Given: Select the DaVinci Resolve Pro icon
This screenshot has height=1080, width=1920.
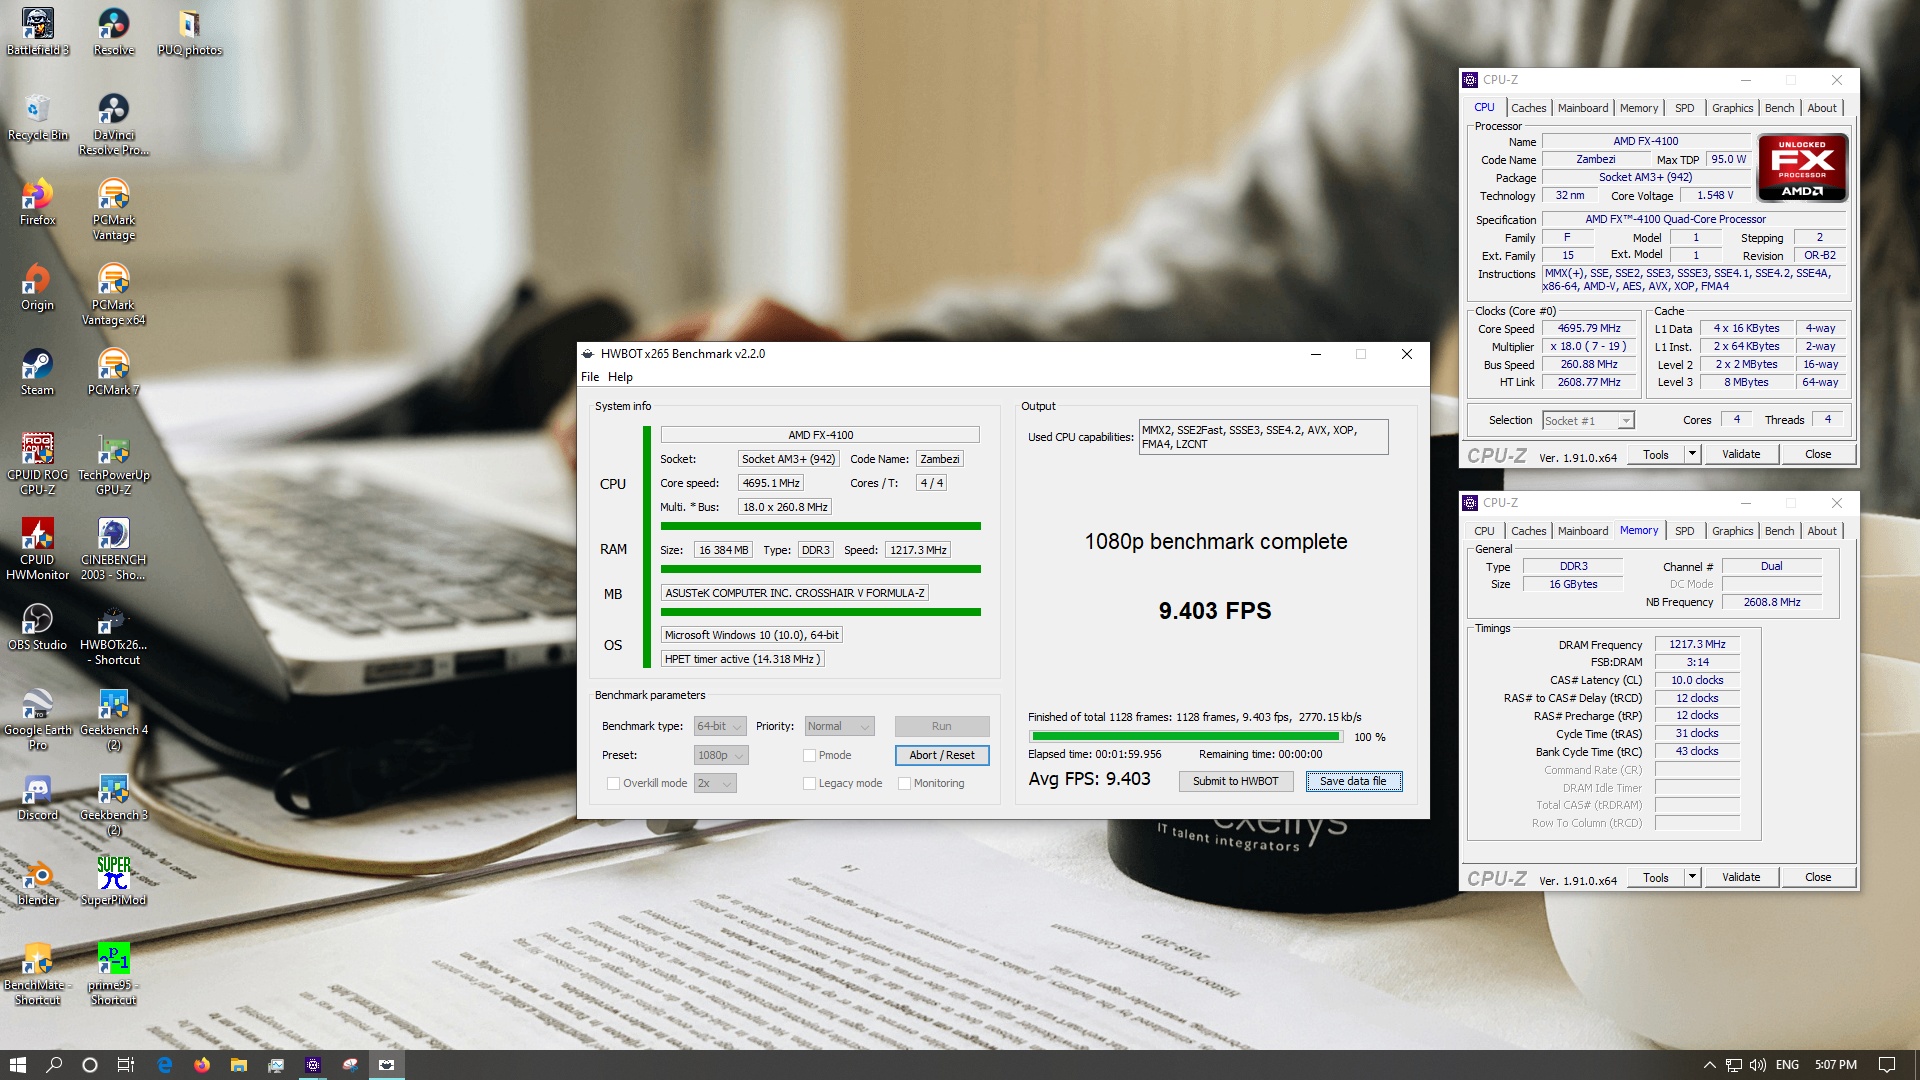Looking at the screenshot, I should 113,124.
